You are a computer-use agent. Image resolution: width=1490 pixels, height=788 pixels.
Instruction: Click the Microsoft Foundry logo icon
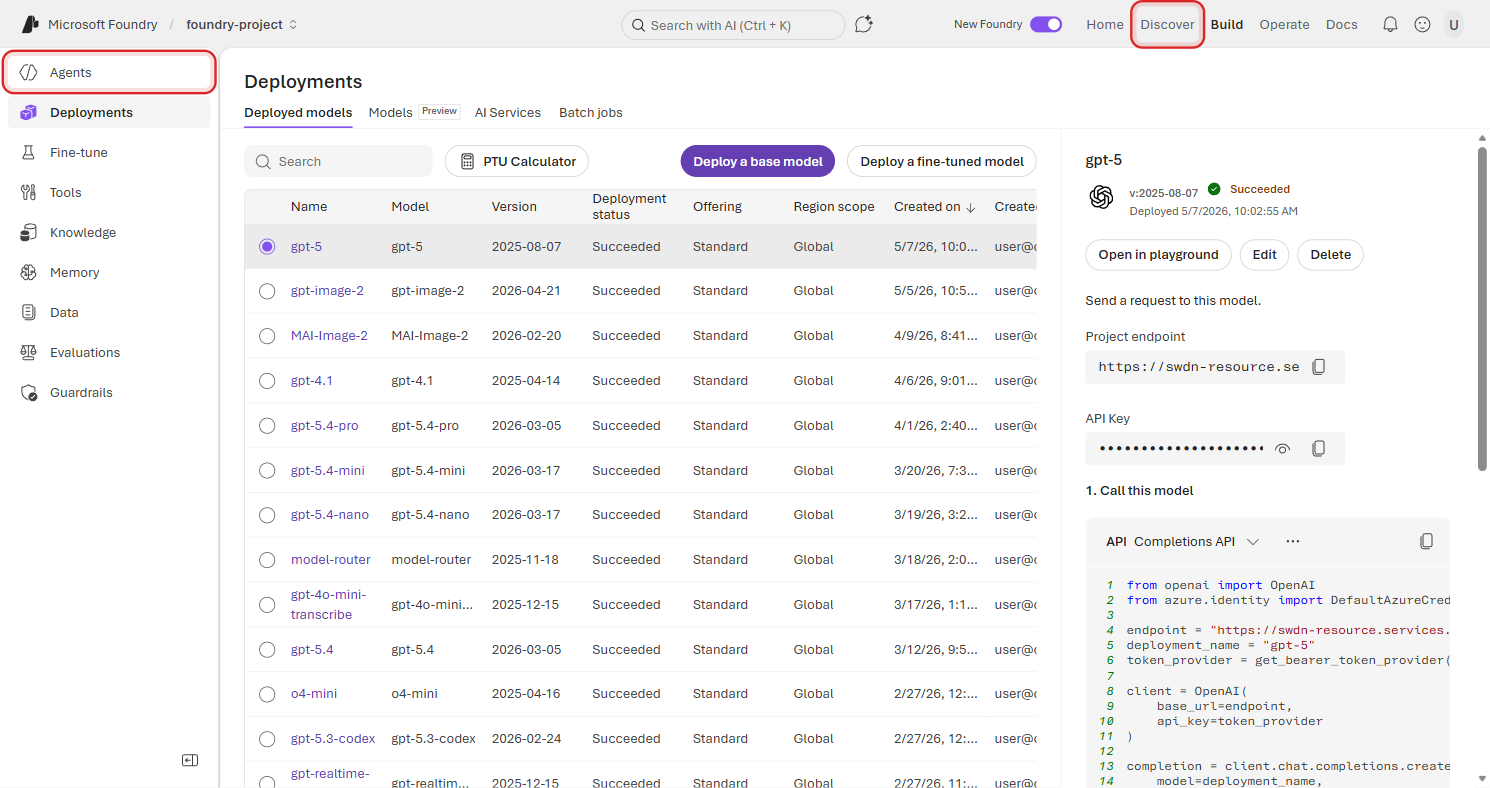tap(30, 24)
